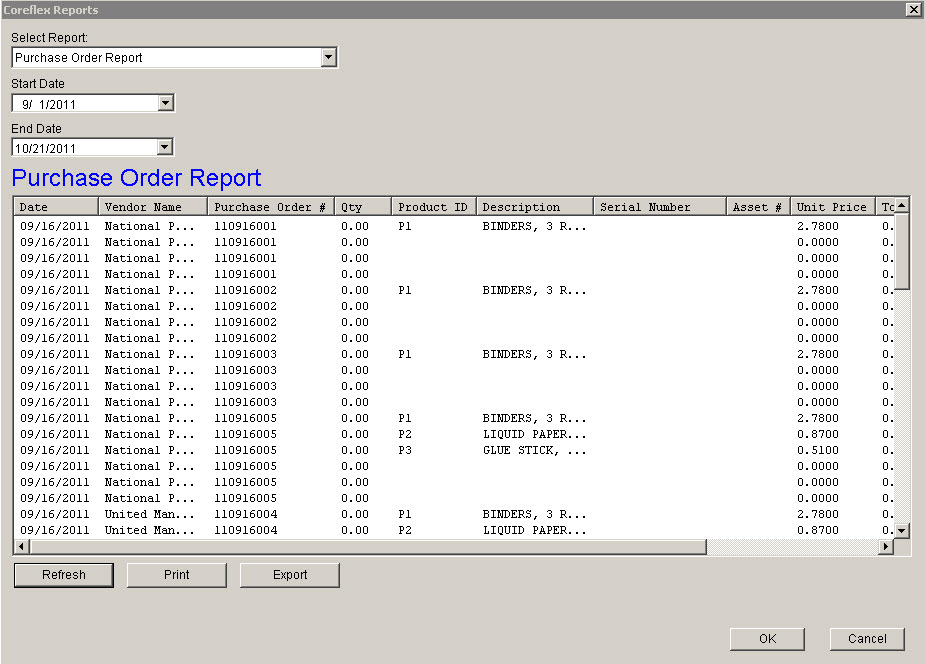Viewport: 925px width, 664px height.
Task: Export the report with the Export button
Action: 290,575
